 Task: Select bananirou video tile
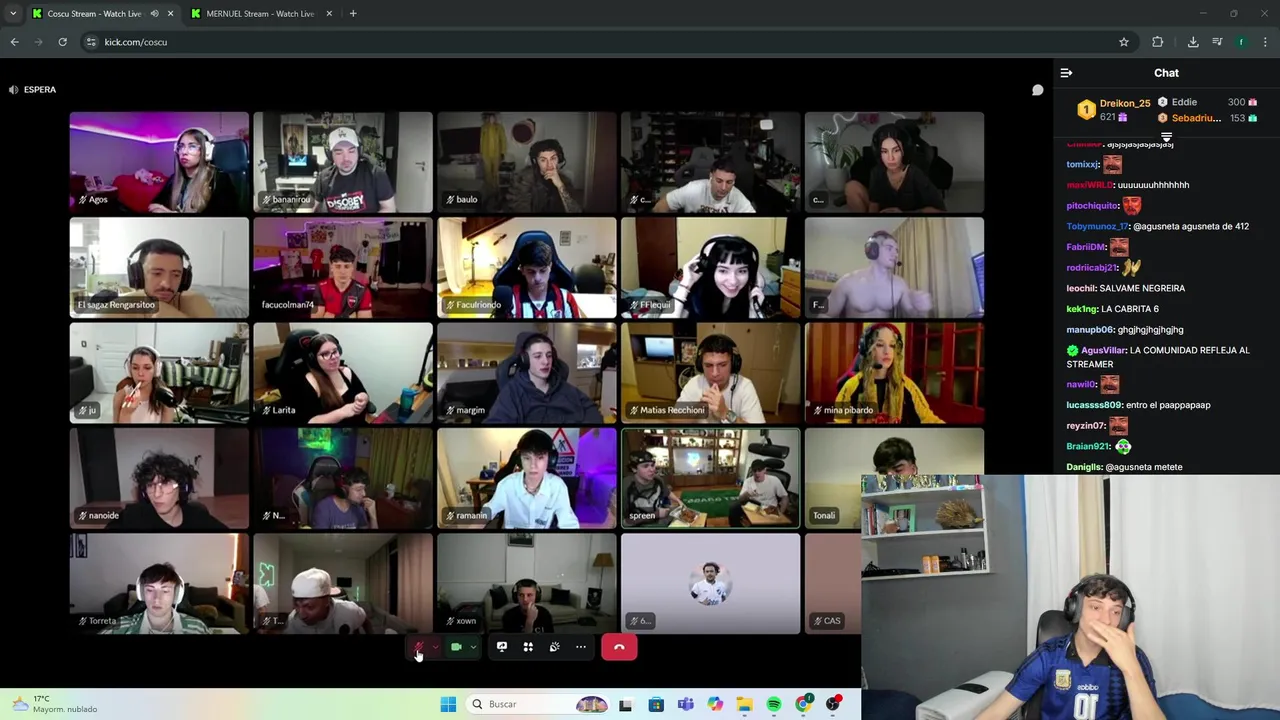(343, 161)
